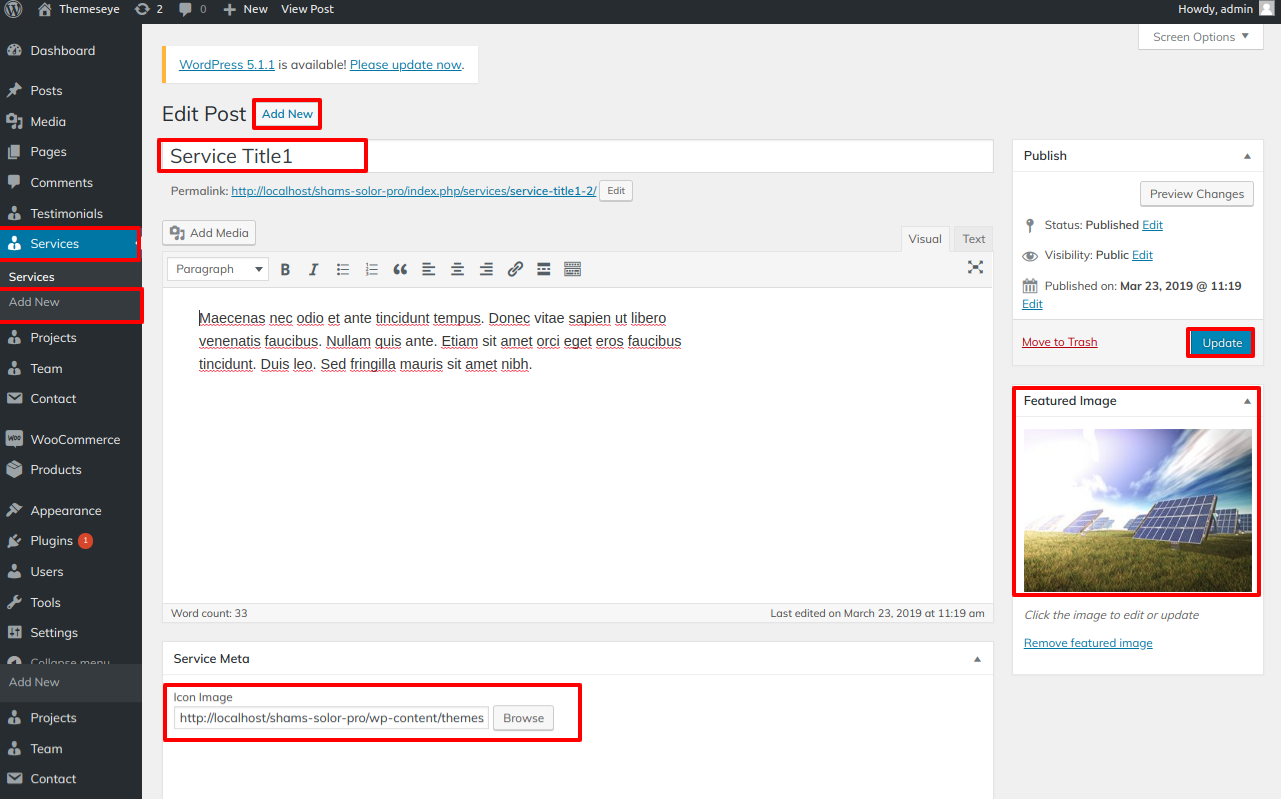Click the solar panel featured image thumbnail
Screen dimensions: 1281x799
(1137, 510)
